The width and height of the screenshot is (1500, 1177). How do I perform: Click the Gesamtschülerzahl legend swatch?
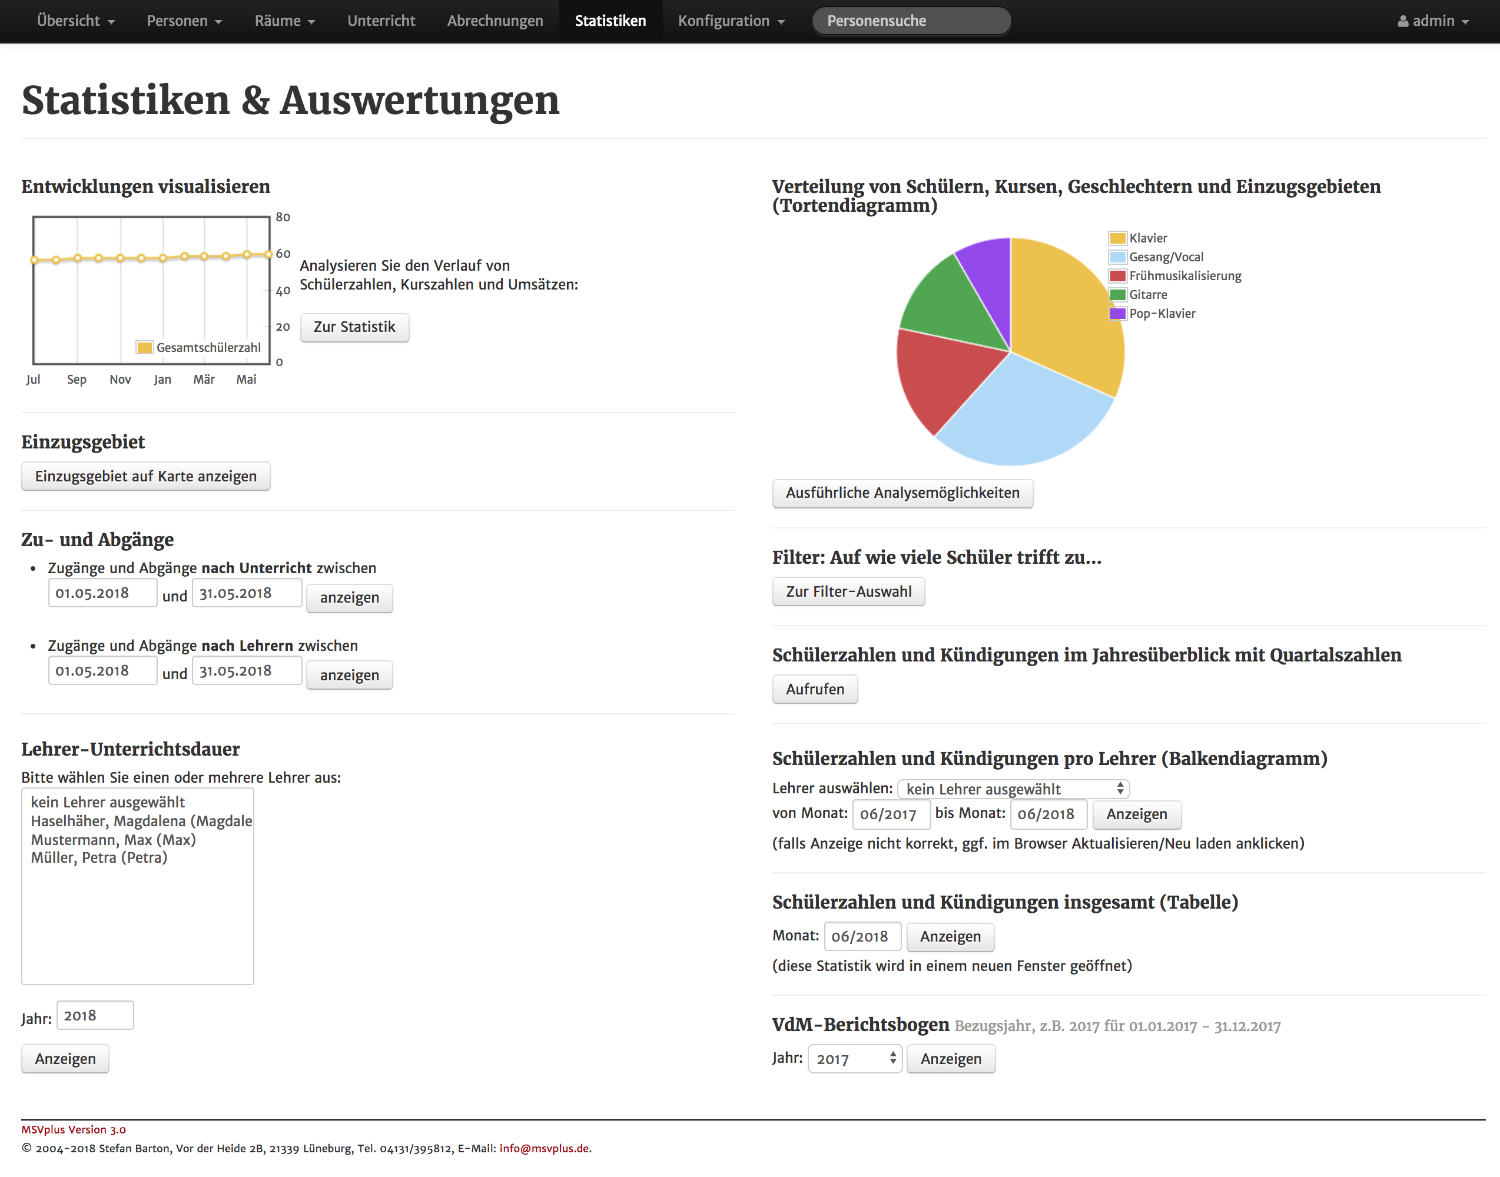145,348
